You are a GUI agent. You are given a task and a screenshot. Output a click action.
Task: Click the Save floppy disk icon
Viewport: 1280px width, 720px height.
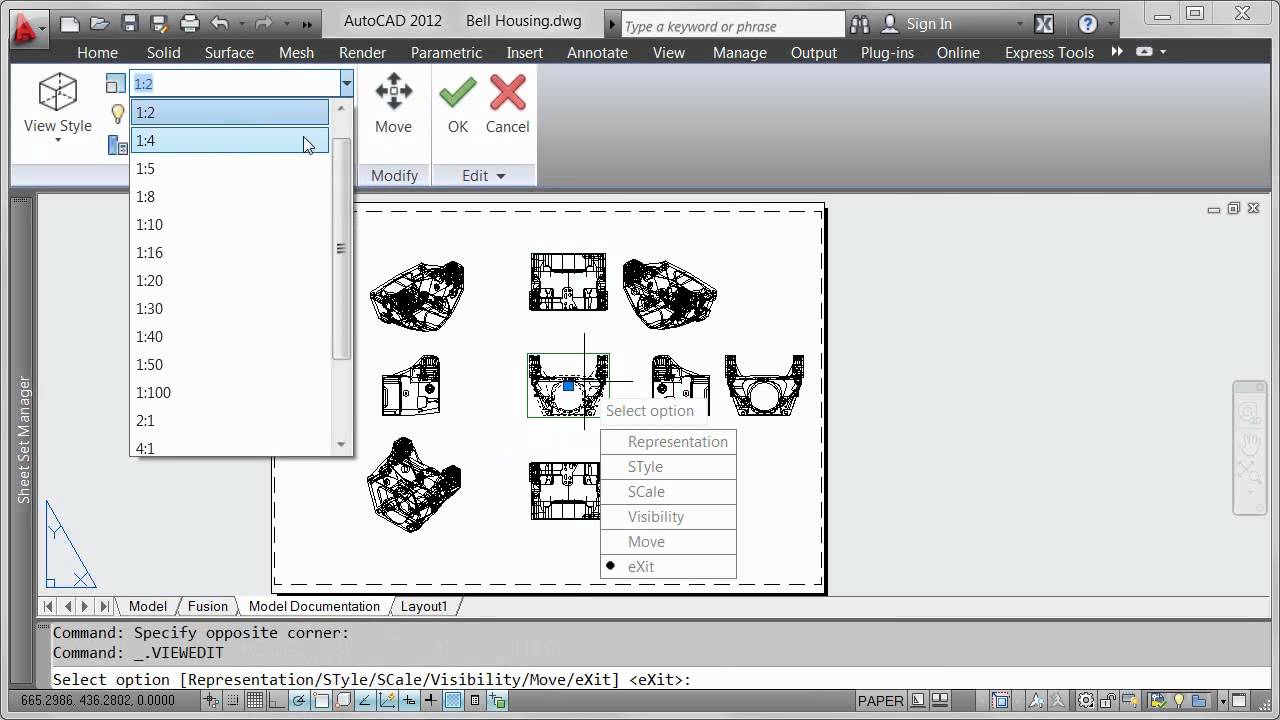129,23
